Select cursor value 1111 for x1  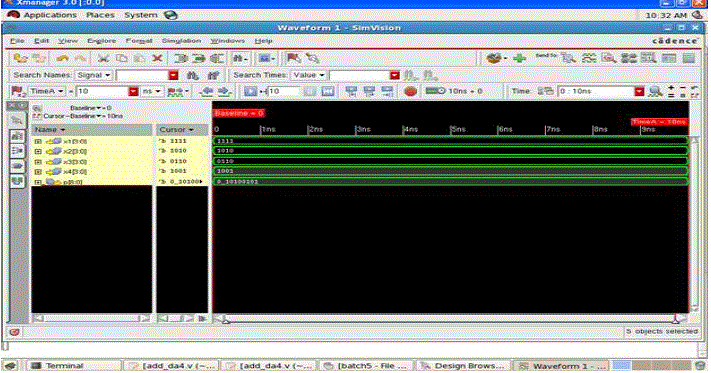click(178, 141)
